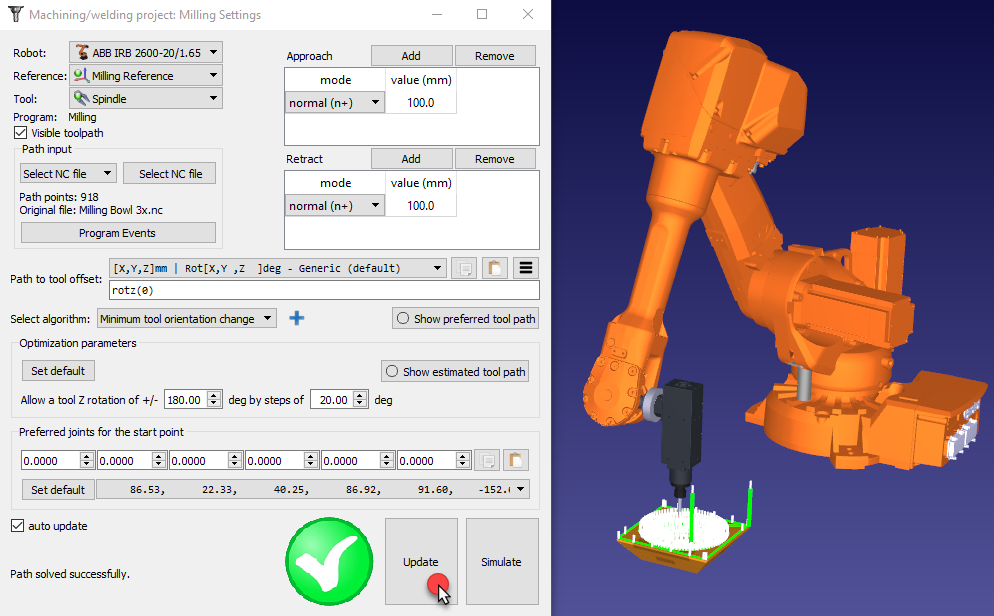Disable auto update
This screenshot has height=616, width=994.
pos(17,525)
